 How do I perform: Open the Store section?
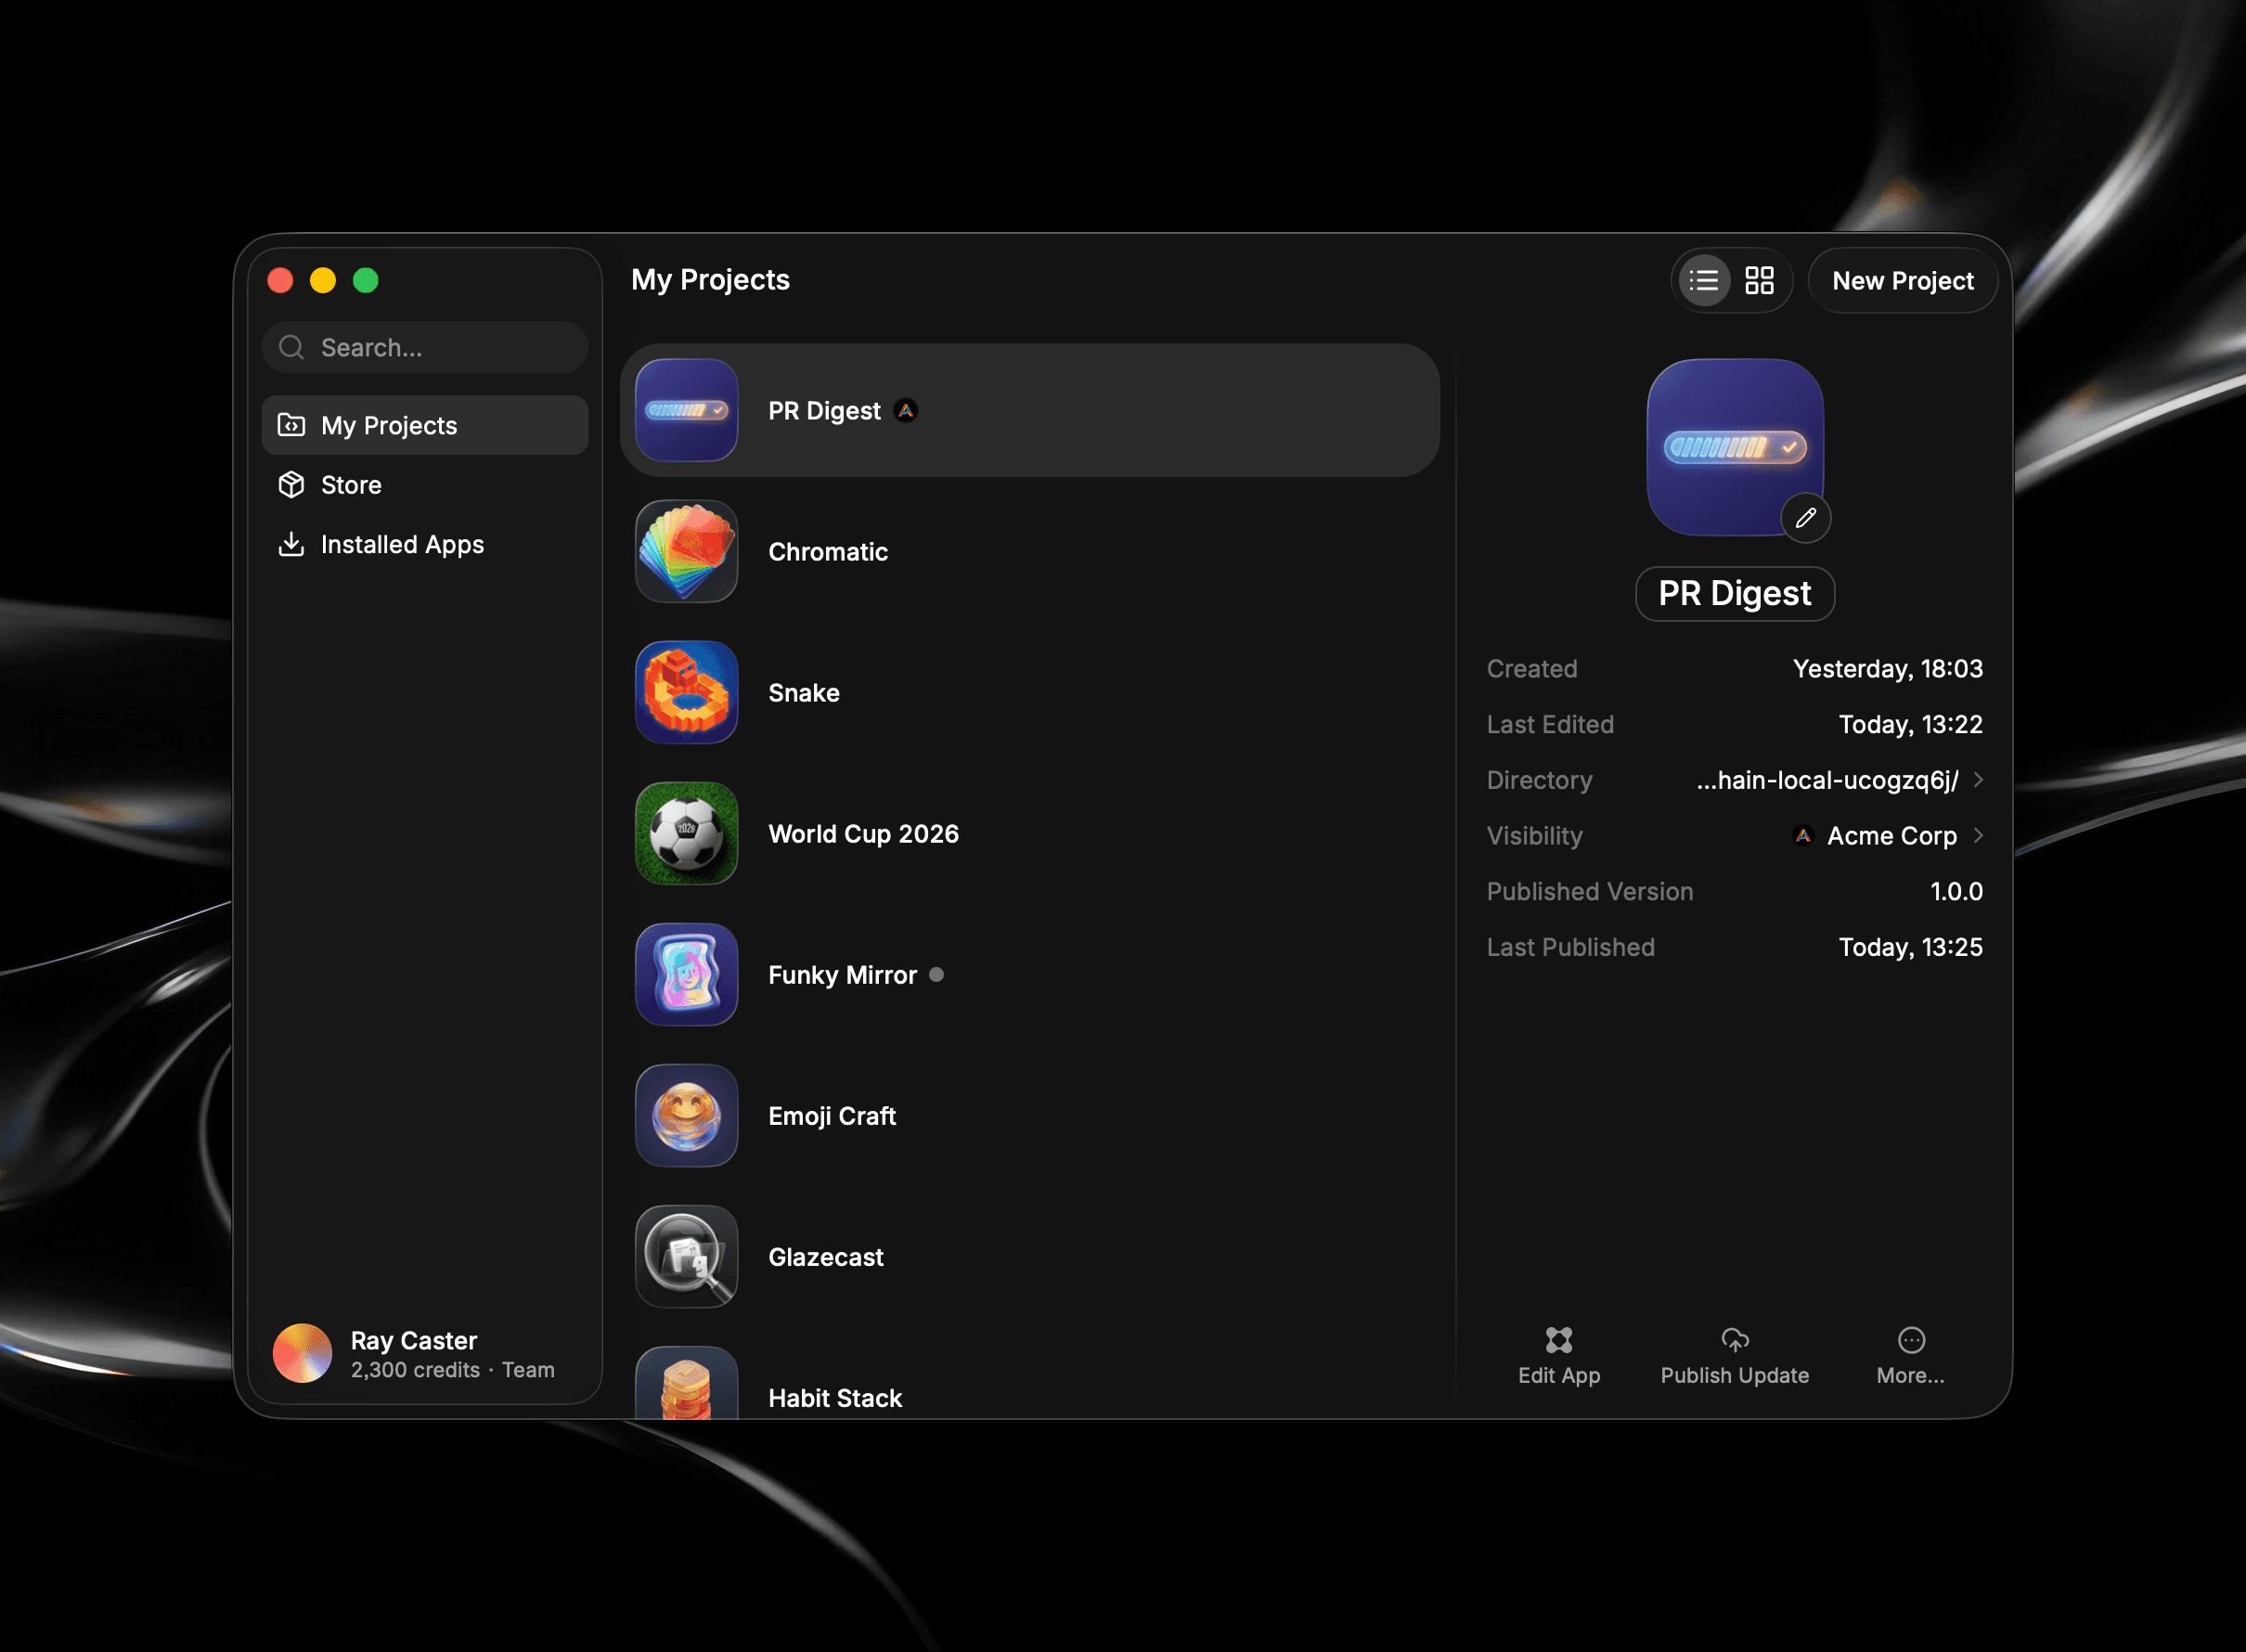pyautogui.click(x=425, y=485)
